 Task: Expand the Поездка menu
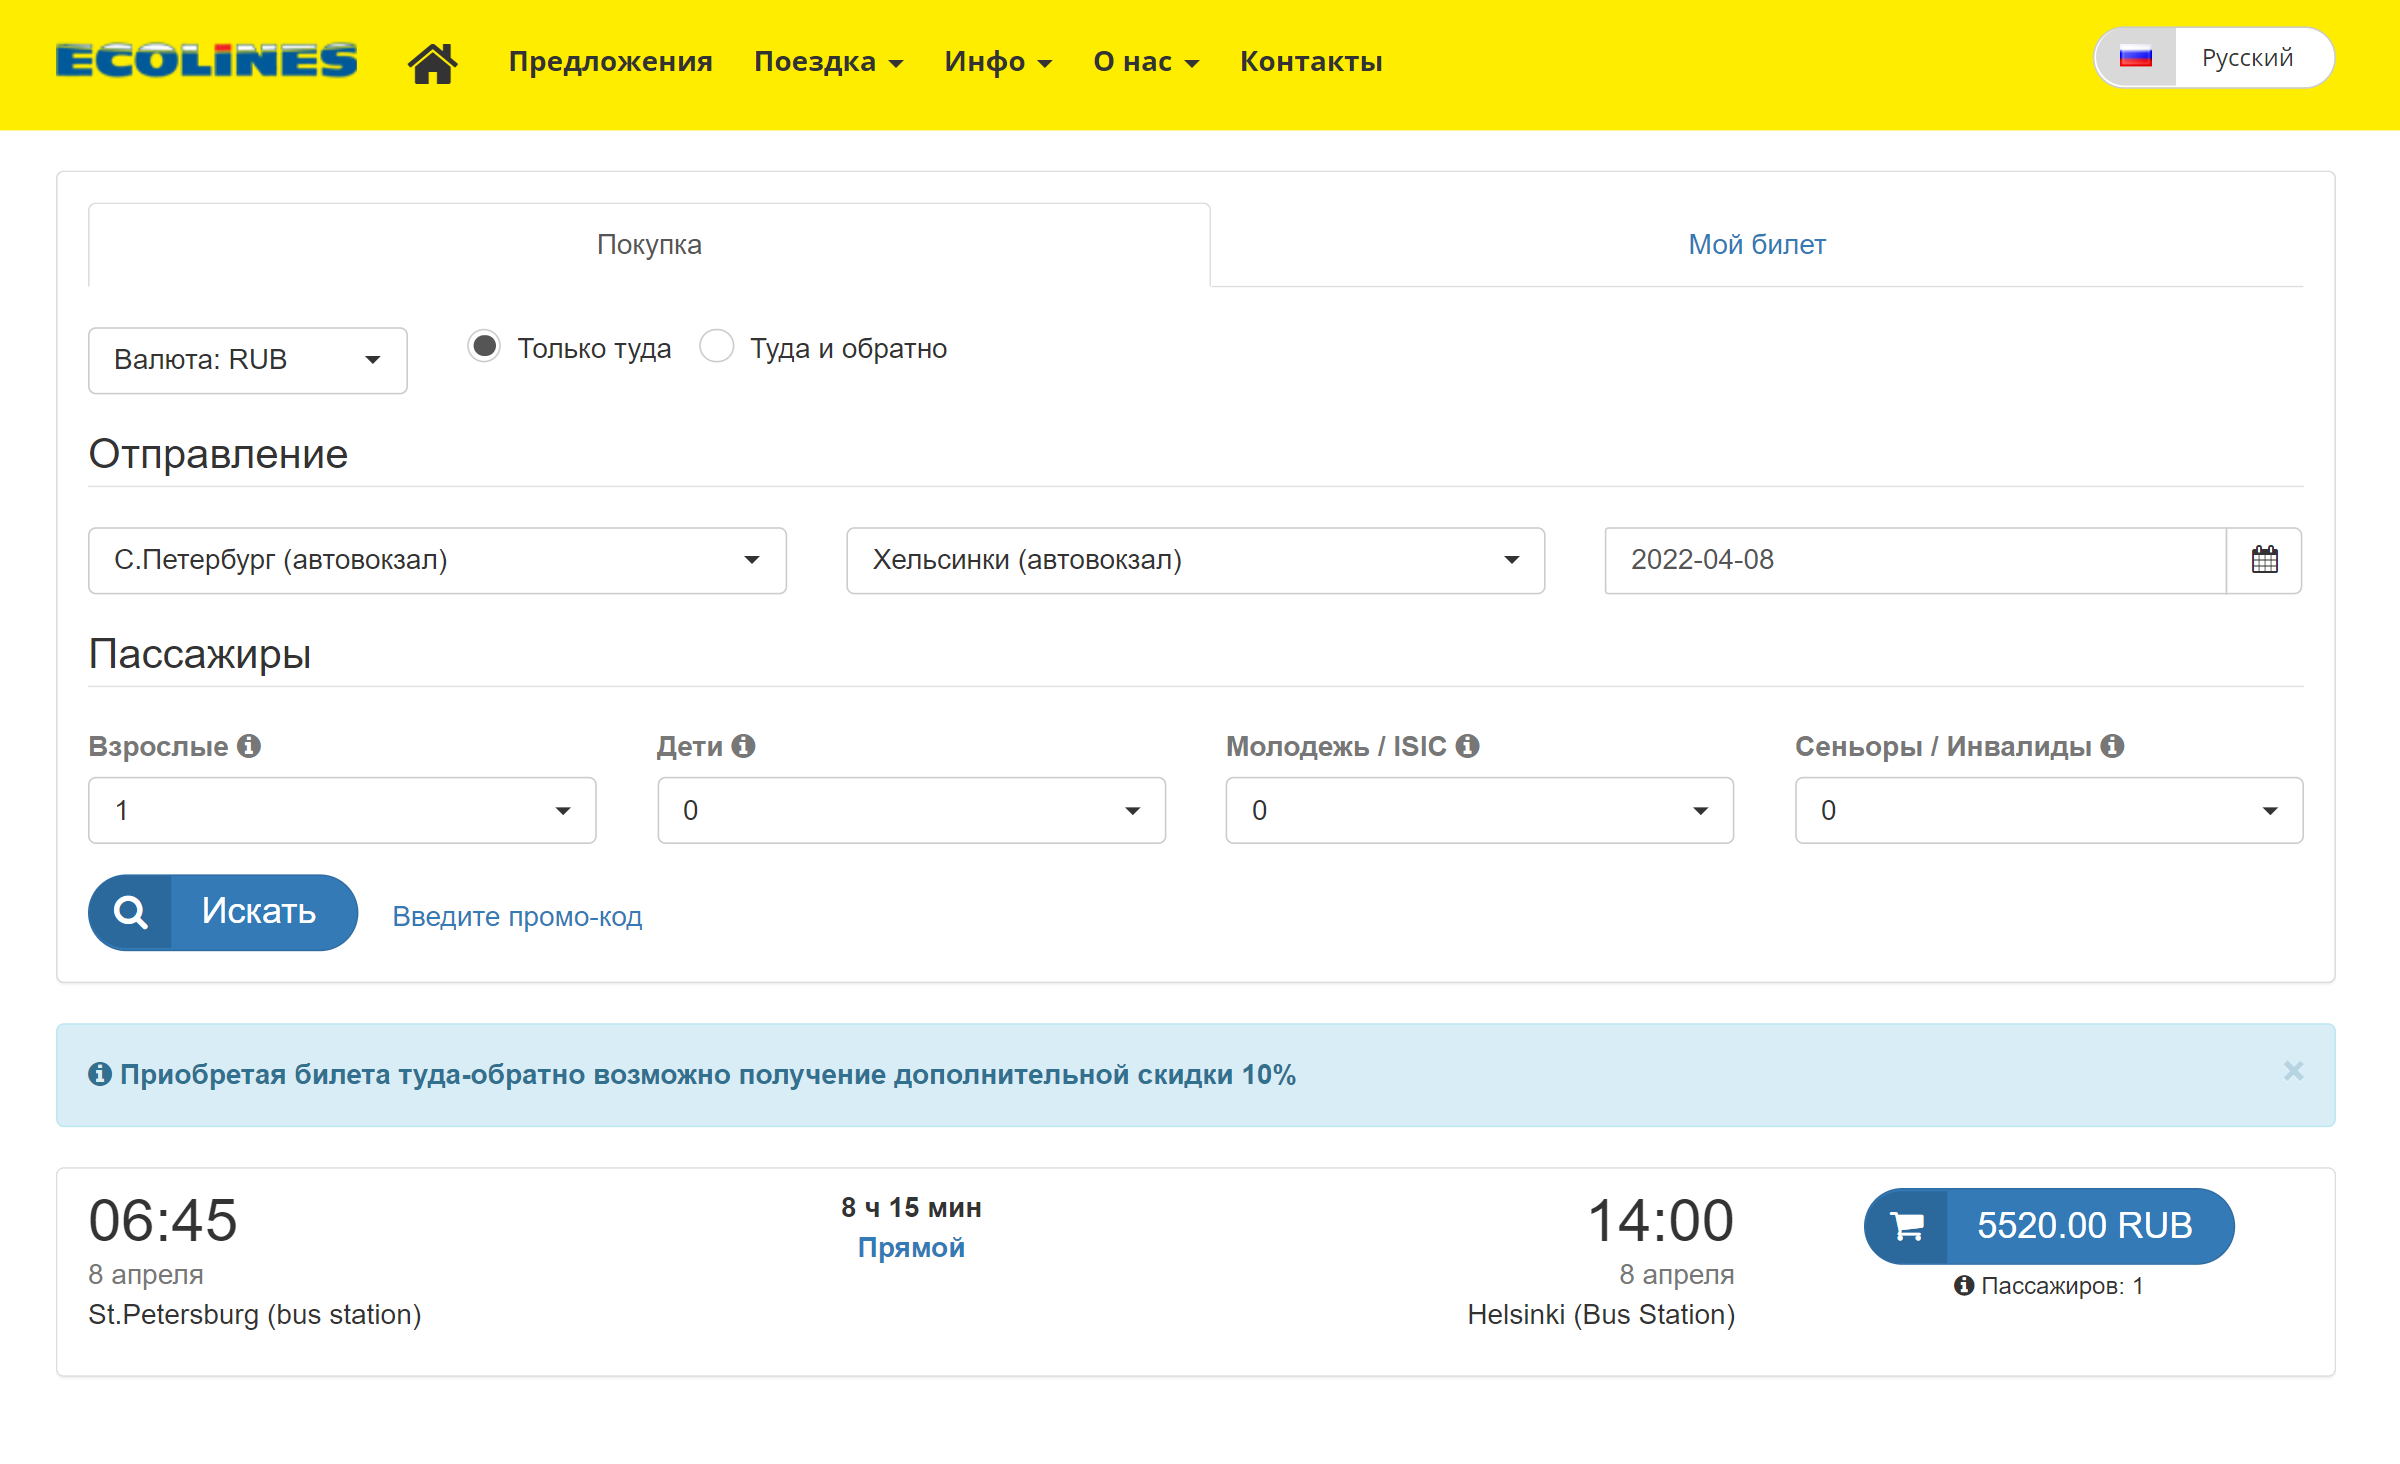click(828, 62)
